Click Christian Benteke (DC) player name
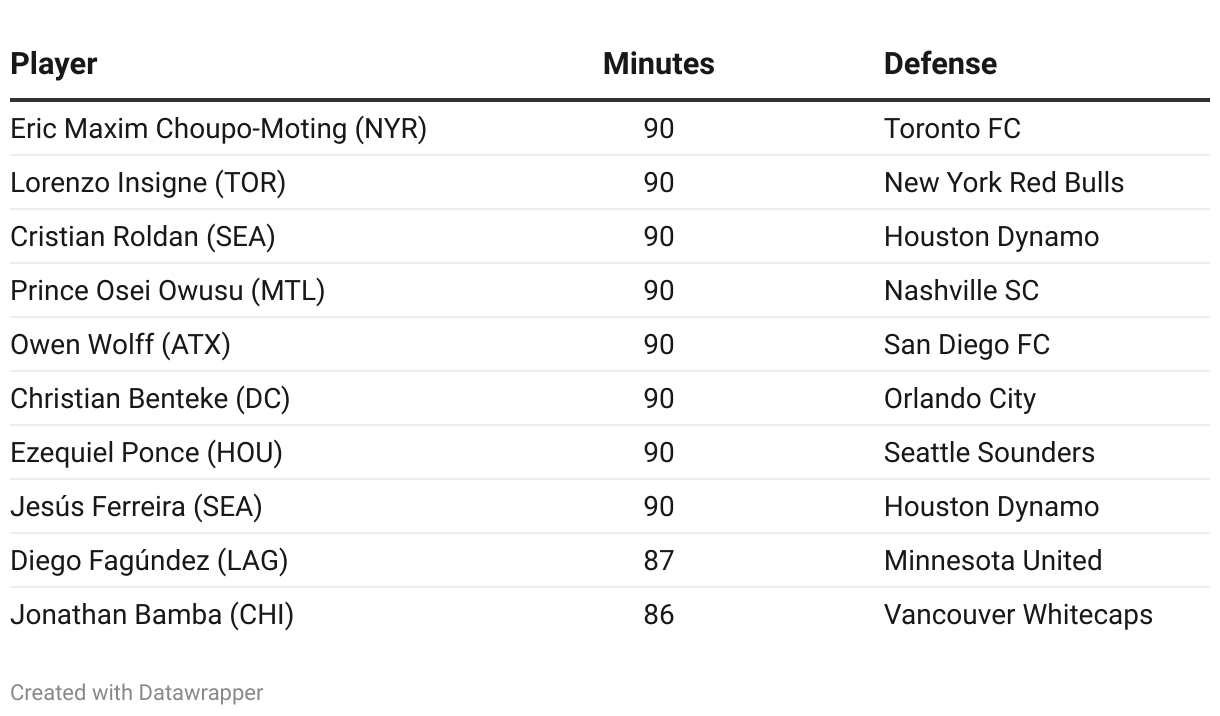1220x716 pixels. [150, 399]
